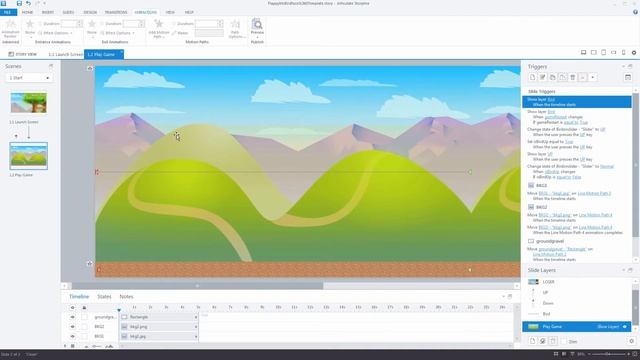The width and height of the screenshot is (640, 360).
Task: Open slide layer properties gear
Action: click(x=631, y=341)
